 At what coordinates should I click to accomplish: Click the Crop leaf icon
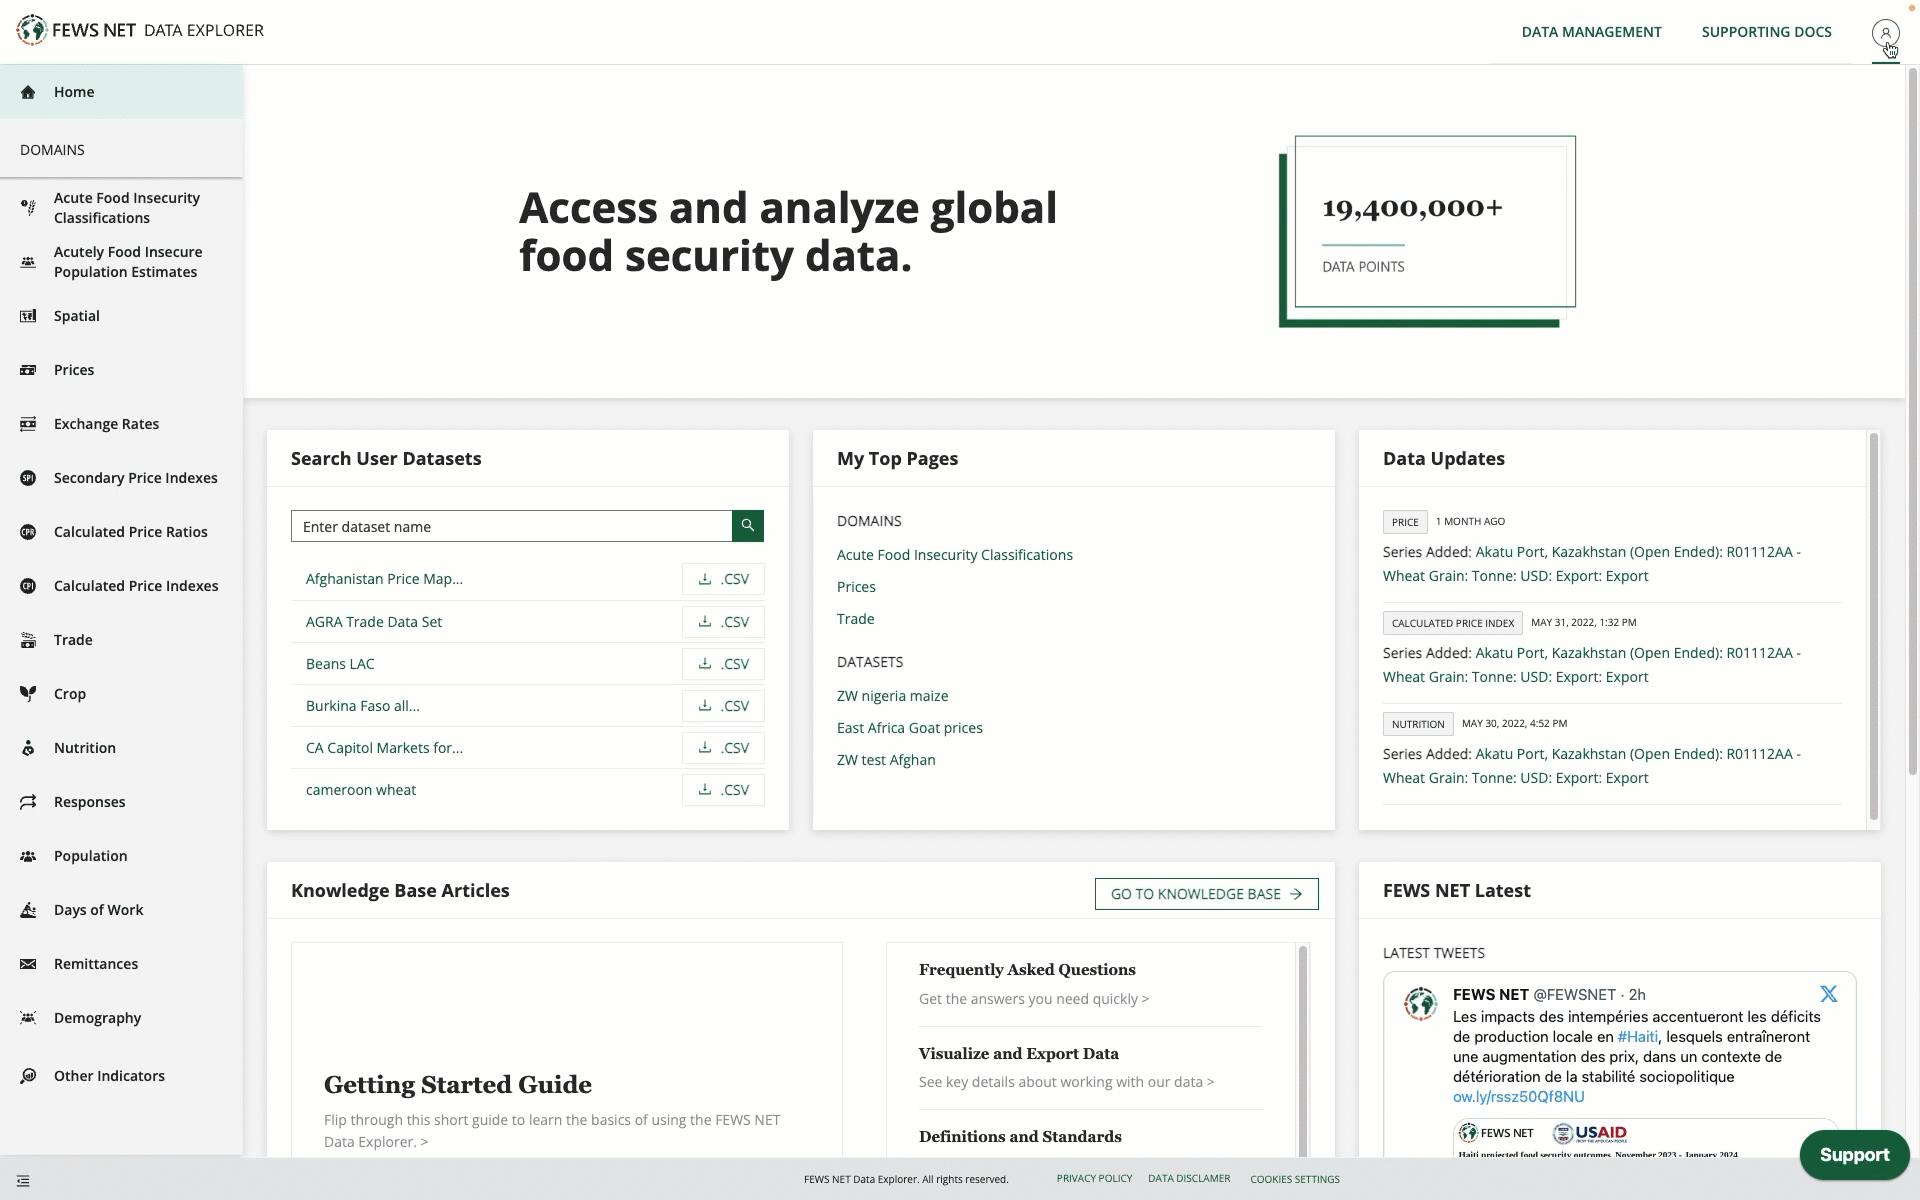[x=28, y=694]
